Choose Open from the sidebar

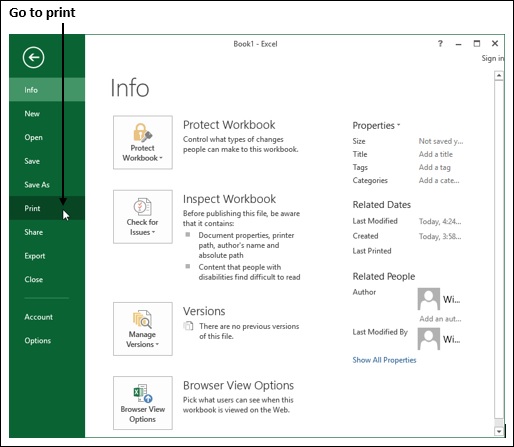[47, 137]
